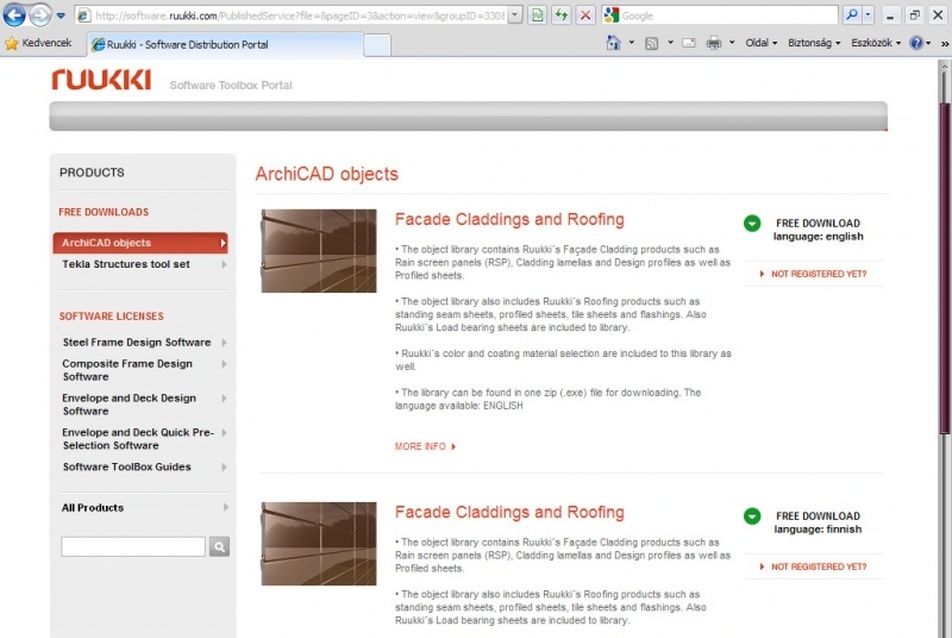Viewport: 952px width, 638px height.
Task: Click the ArchiCAD objects page heading
Action: tap(327, 174)
